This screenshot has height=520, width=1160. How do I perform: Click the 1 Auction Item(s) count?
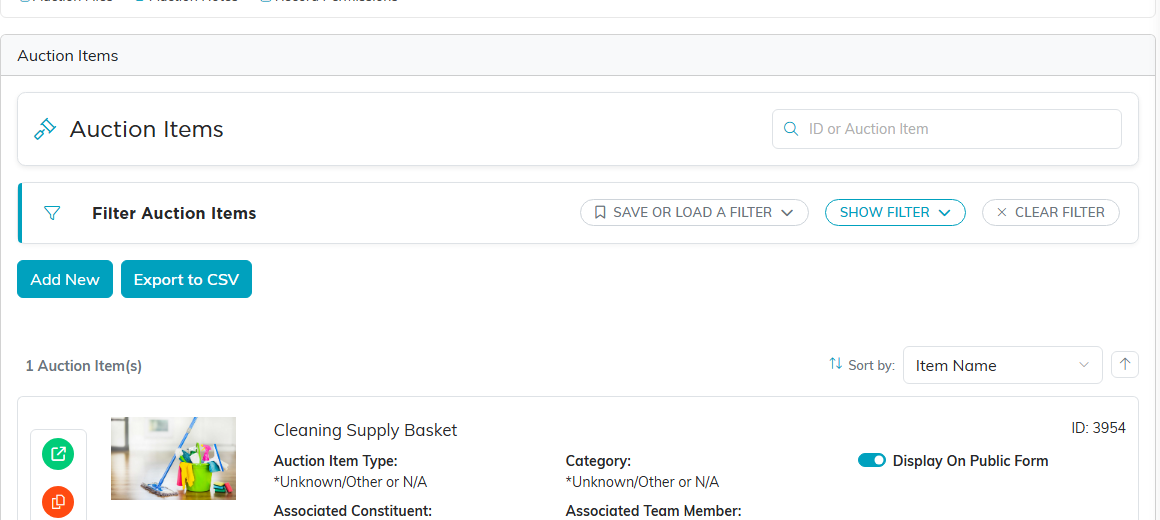pyautogui.click(x=84, y=365)
